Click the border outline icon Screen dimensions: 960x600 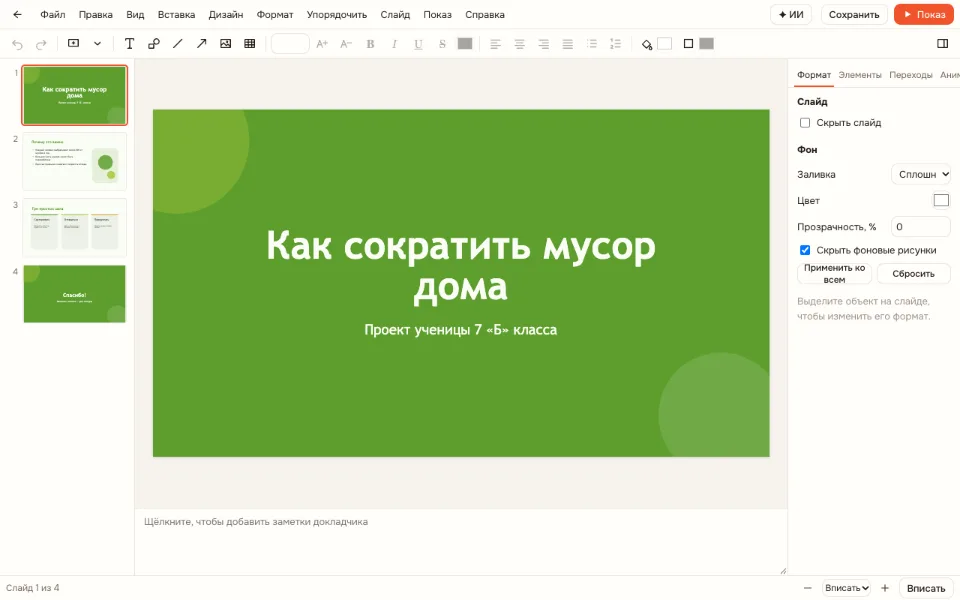(x=688, y=43)
